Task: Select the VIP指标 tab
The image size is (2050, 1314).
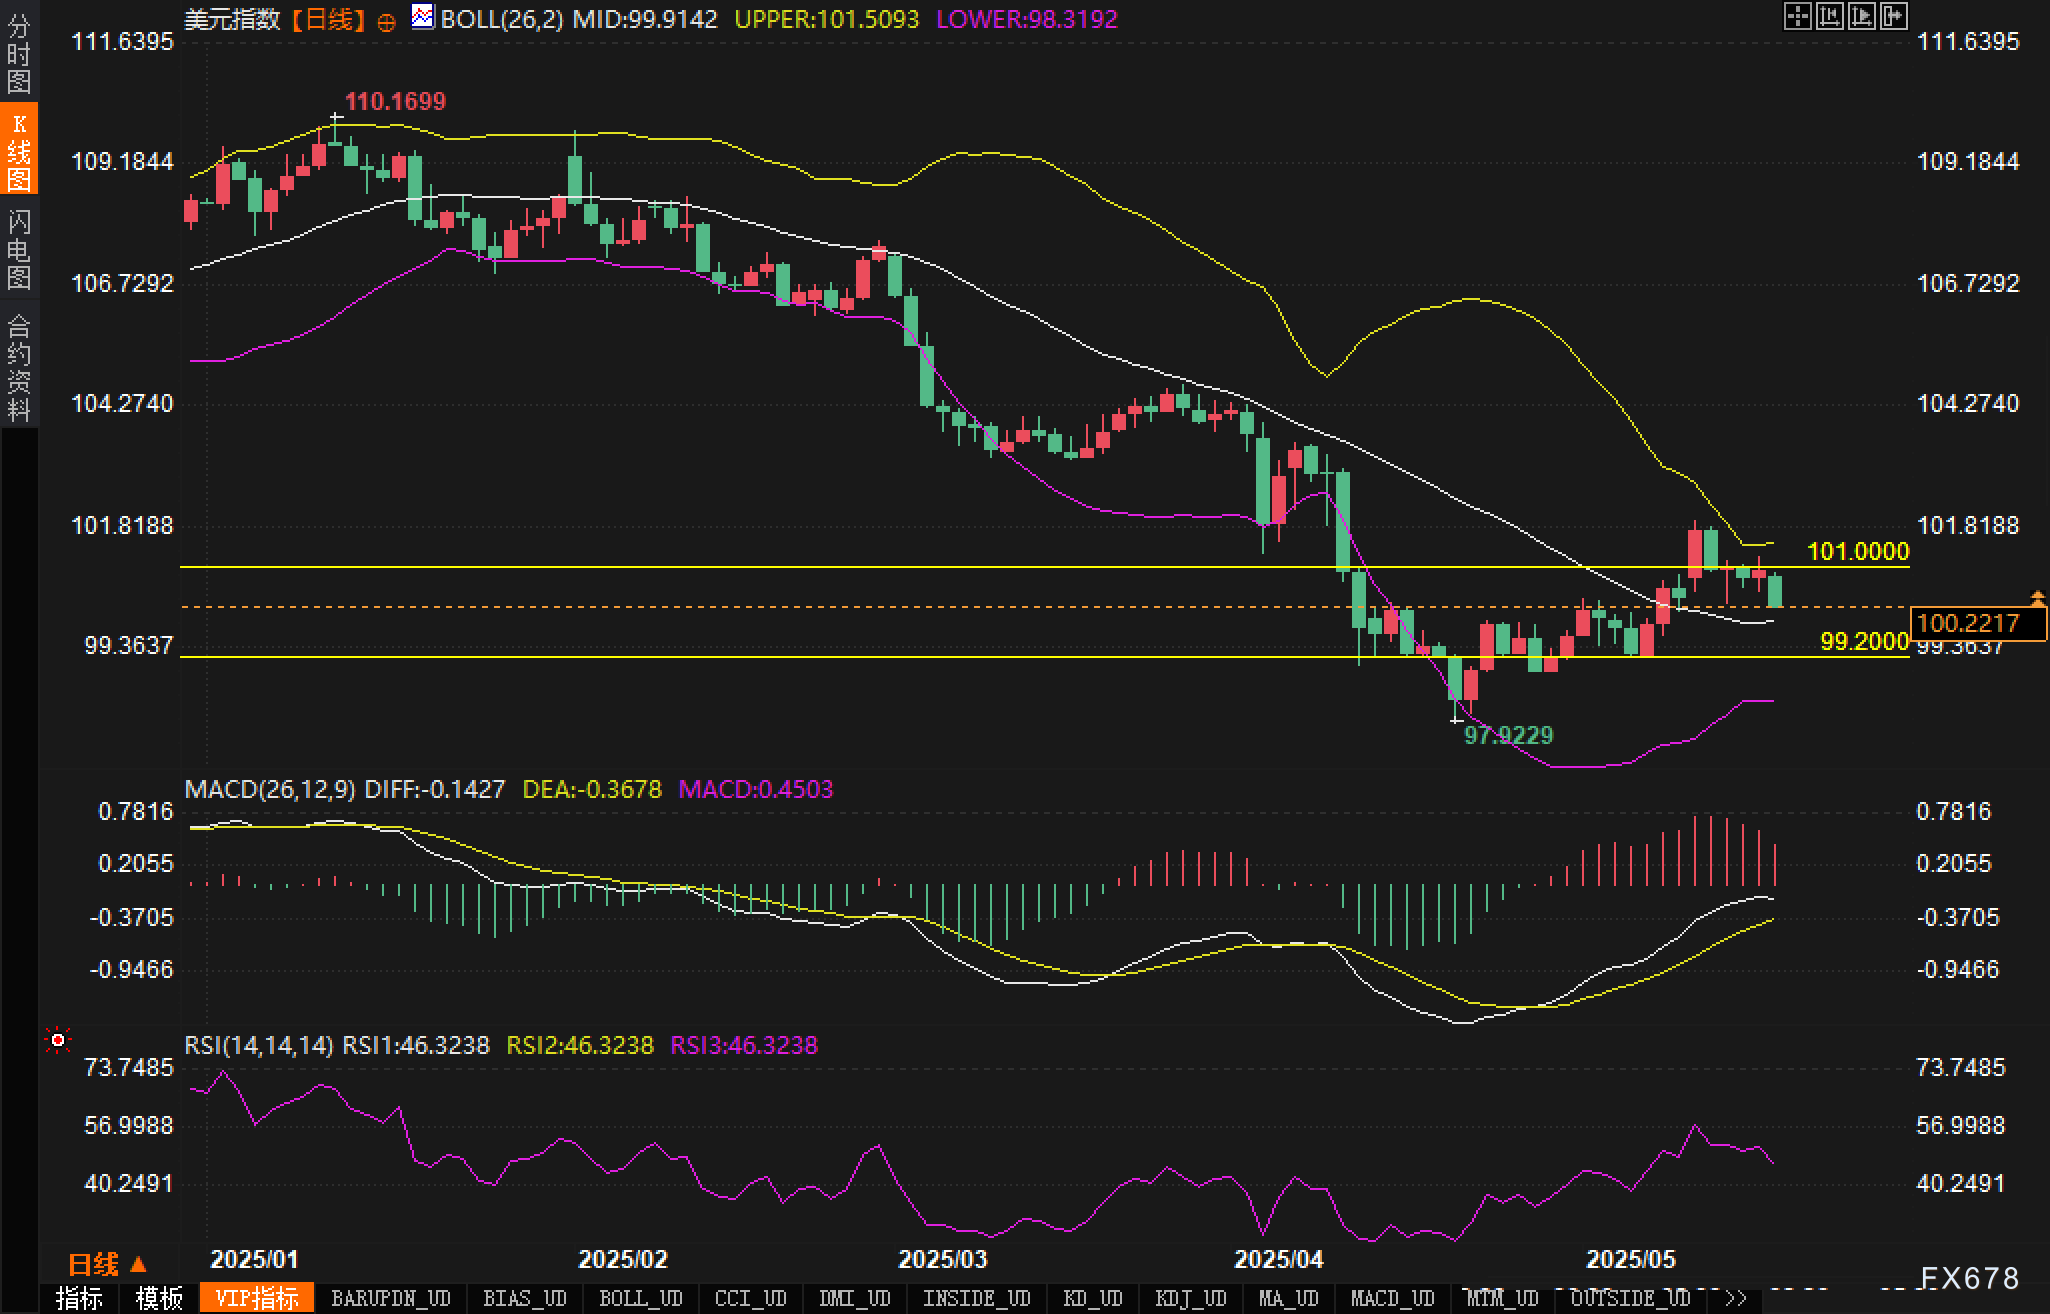Action: click(257, 1298)
